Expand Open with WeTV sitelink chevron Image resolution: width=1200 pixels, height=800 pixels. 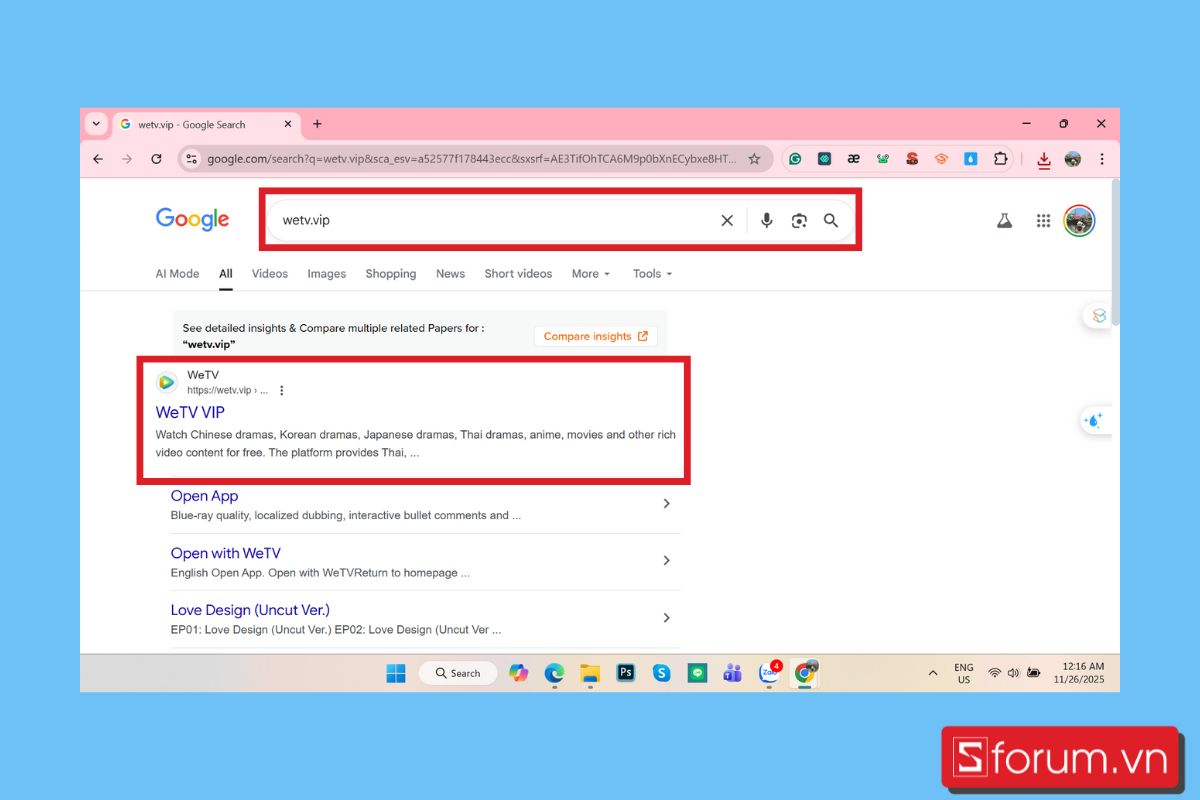point(667,561)
